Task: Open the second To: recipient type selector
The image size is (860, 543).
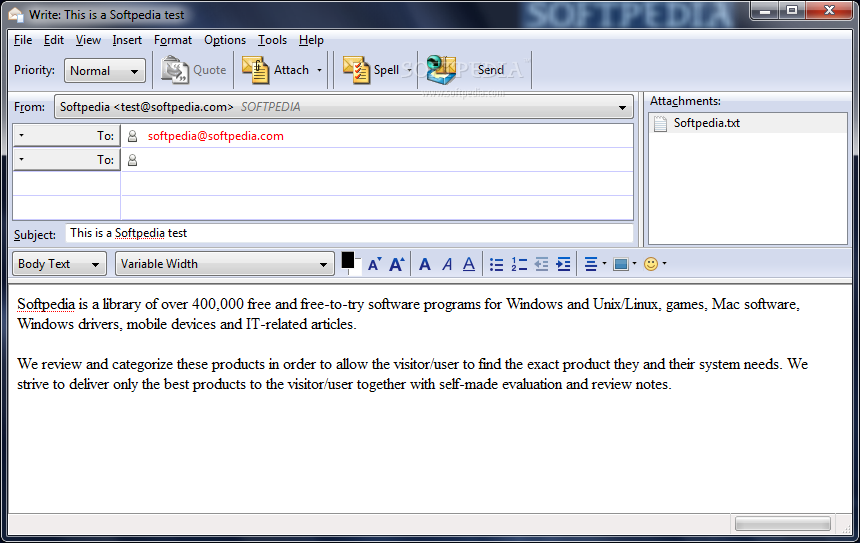Action: click(x=66, y=160)
